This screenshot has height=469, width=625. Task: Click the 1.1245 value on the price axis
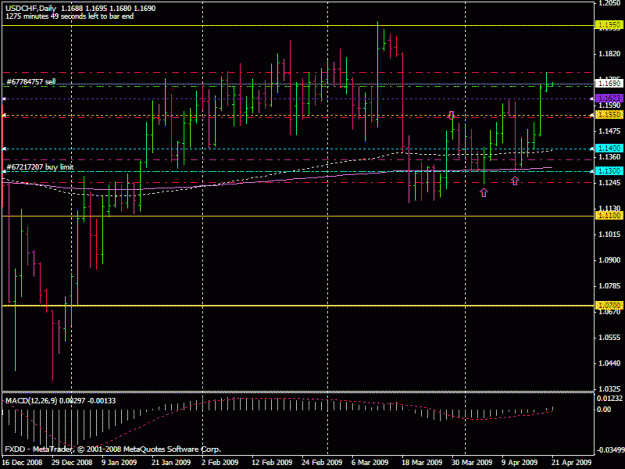pyautogui.click(x=610, y=183)
